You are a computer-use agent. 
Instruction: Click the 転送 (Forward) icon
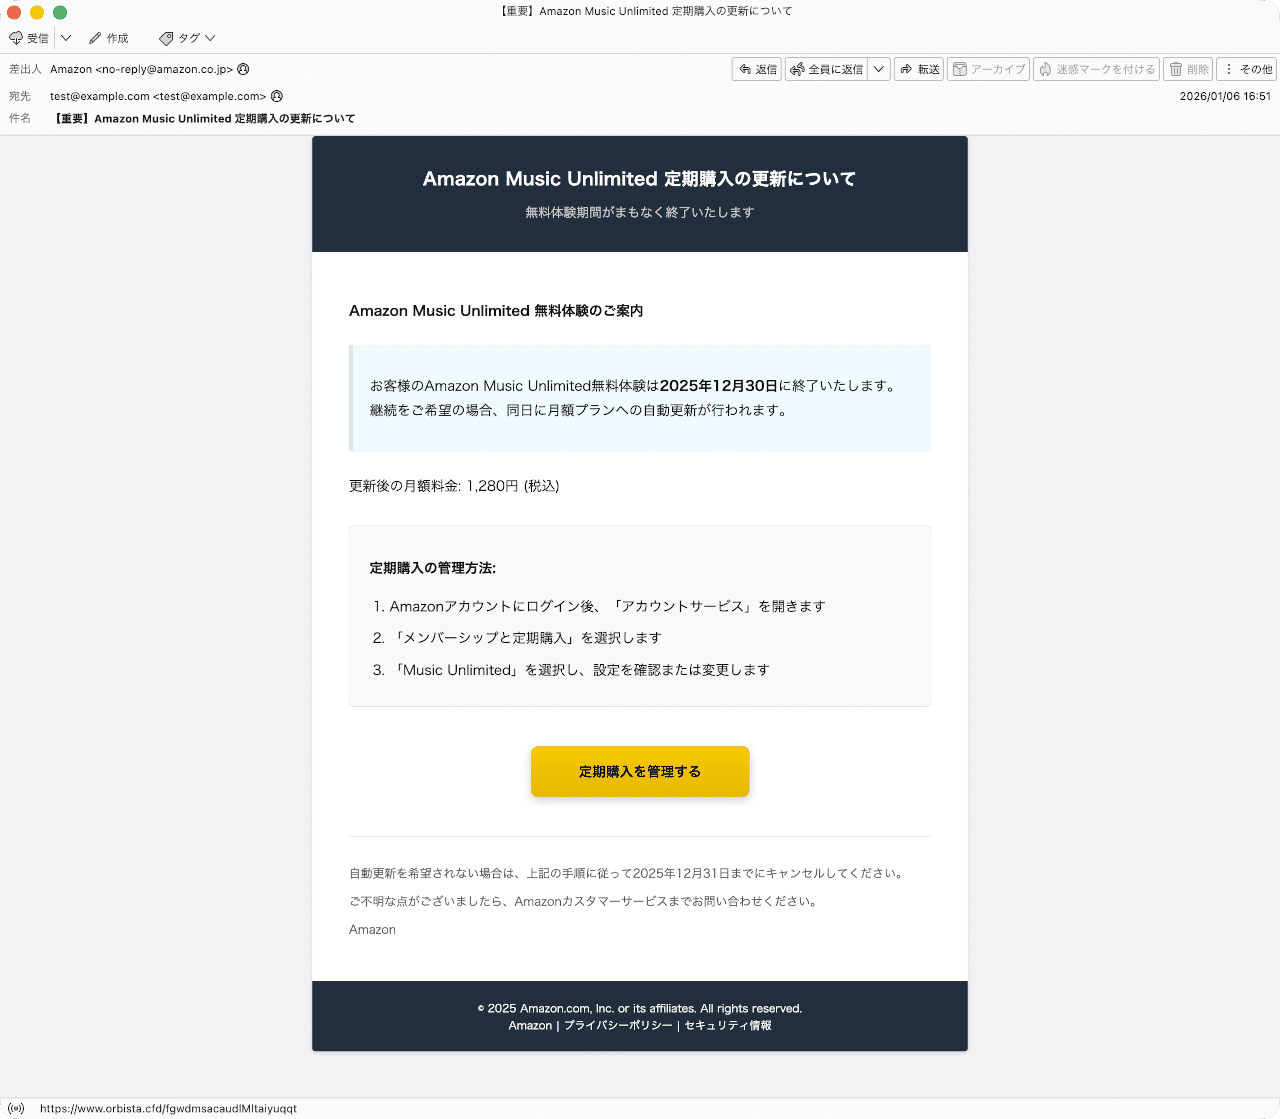click(x=918, y=69)
